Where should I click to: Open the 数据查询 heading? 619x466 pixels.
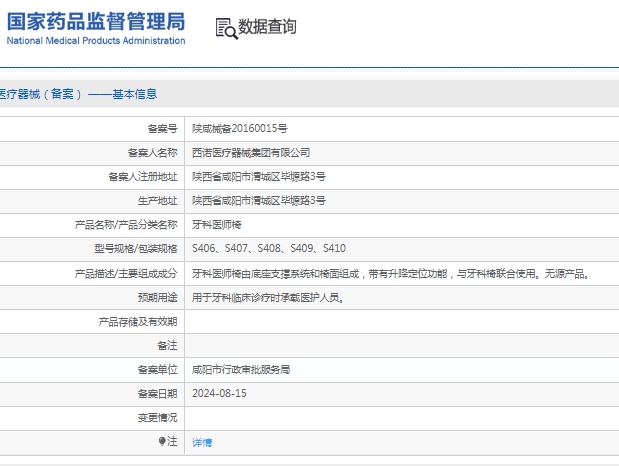[267, 27]
